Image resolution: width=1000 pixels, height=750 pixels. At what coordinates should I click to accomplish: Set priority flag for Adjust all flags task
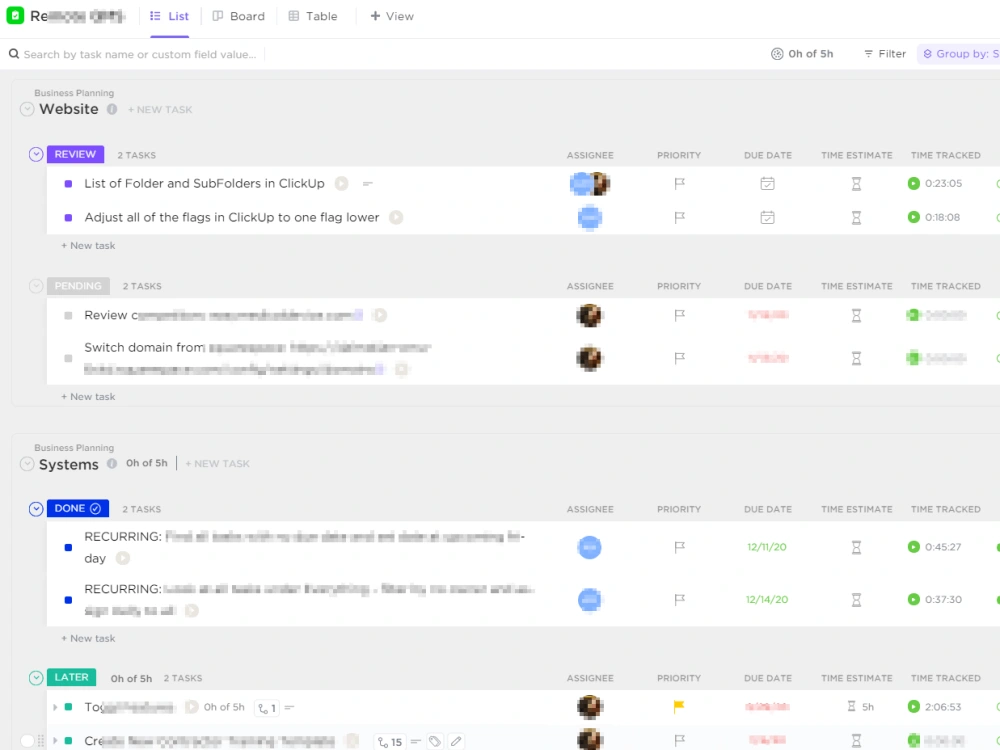coord(679,217)
